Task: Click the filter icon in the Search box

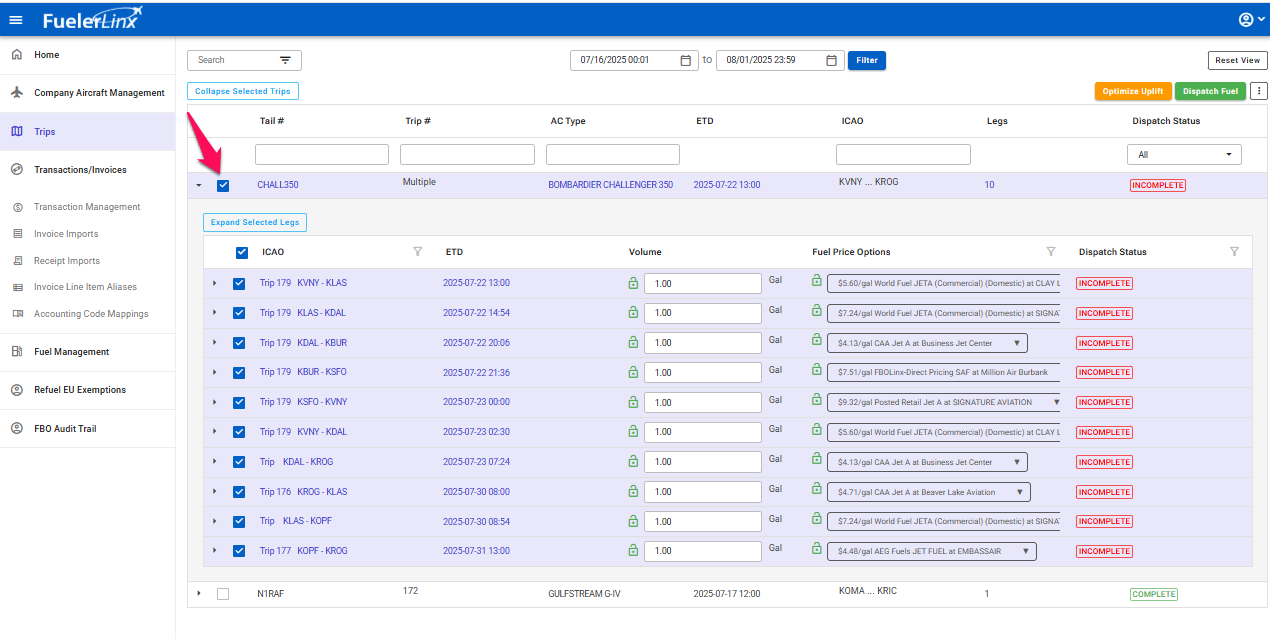Action: (285, 60)
